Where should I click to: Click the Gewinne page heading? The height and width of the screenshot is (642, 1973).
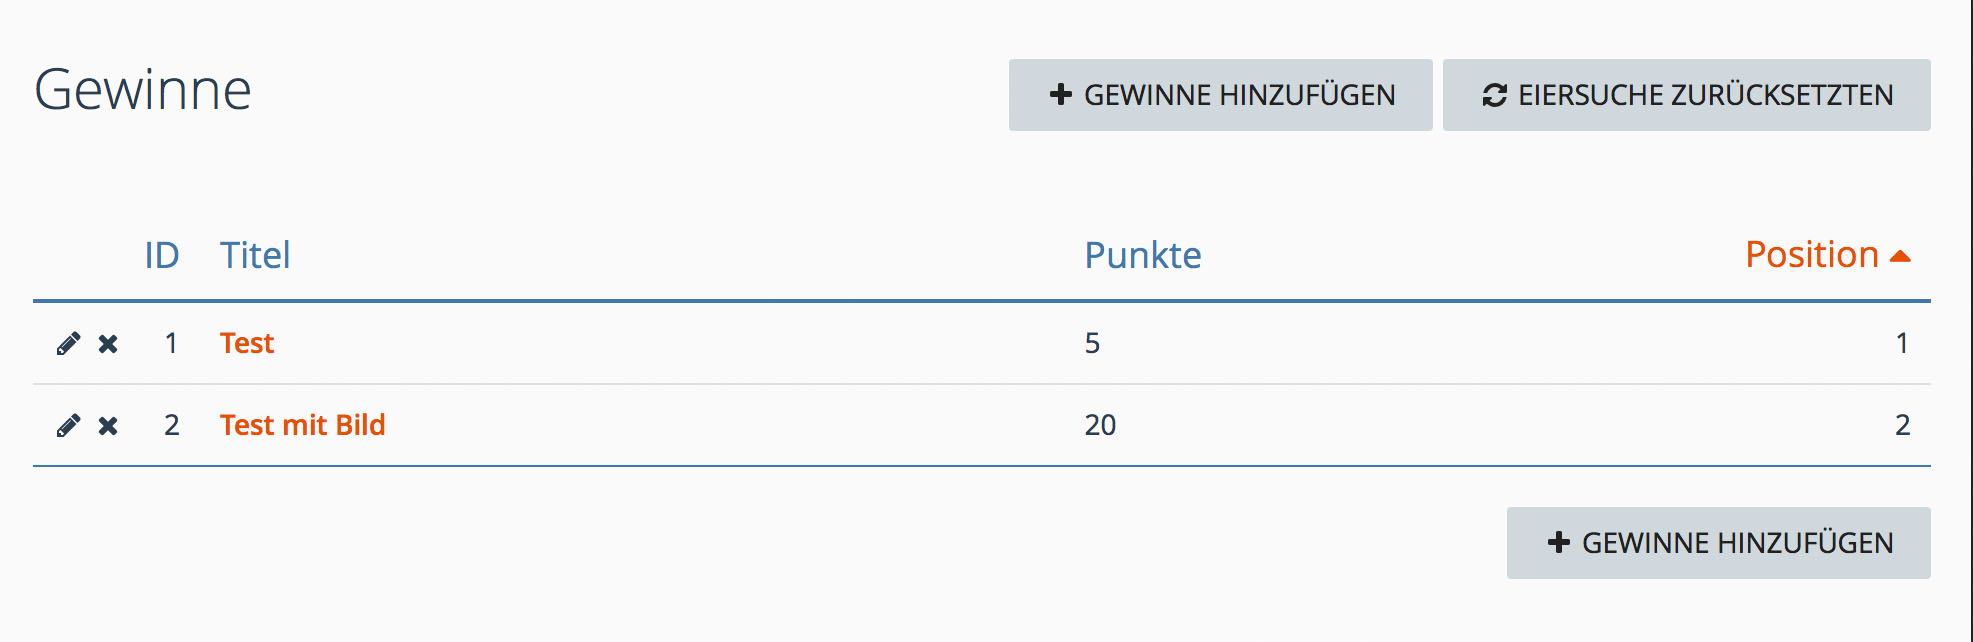(x=143, y=91)
